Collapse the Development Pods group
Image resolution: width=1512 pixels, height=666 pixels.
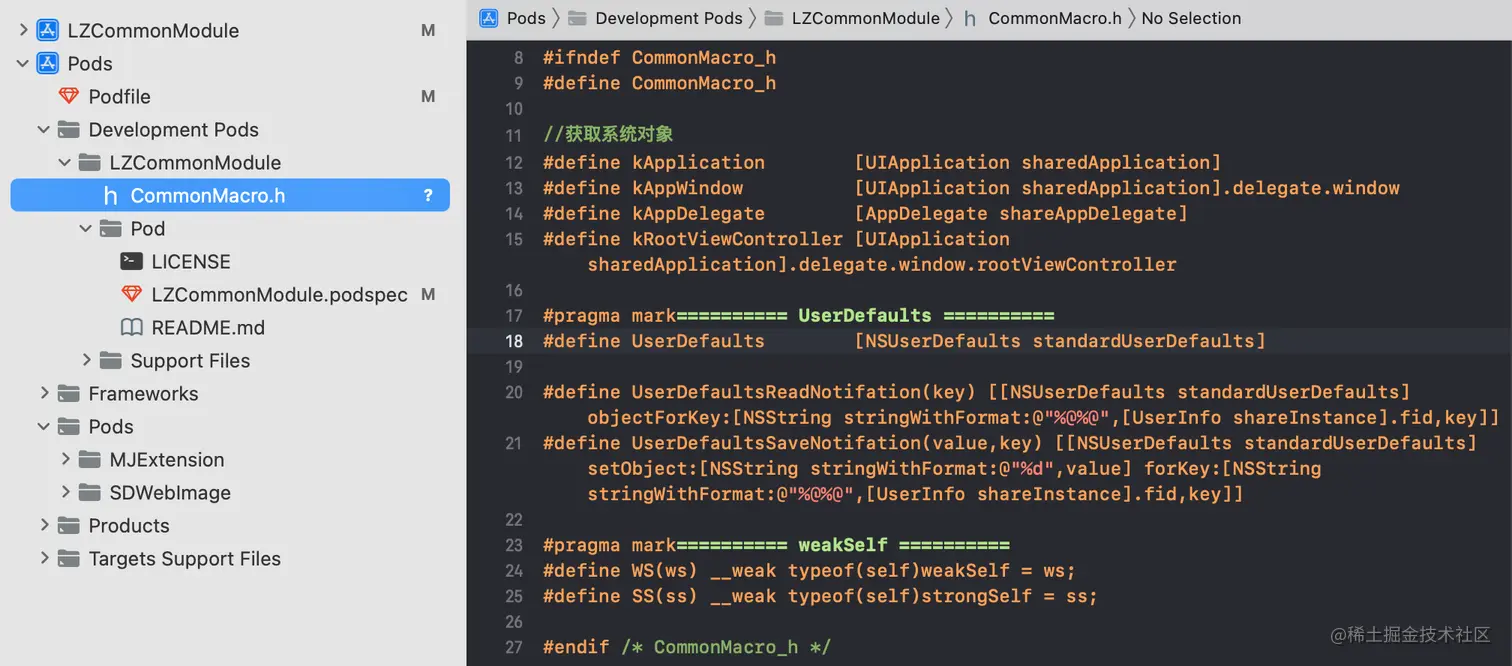[44, 129]
